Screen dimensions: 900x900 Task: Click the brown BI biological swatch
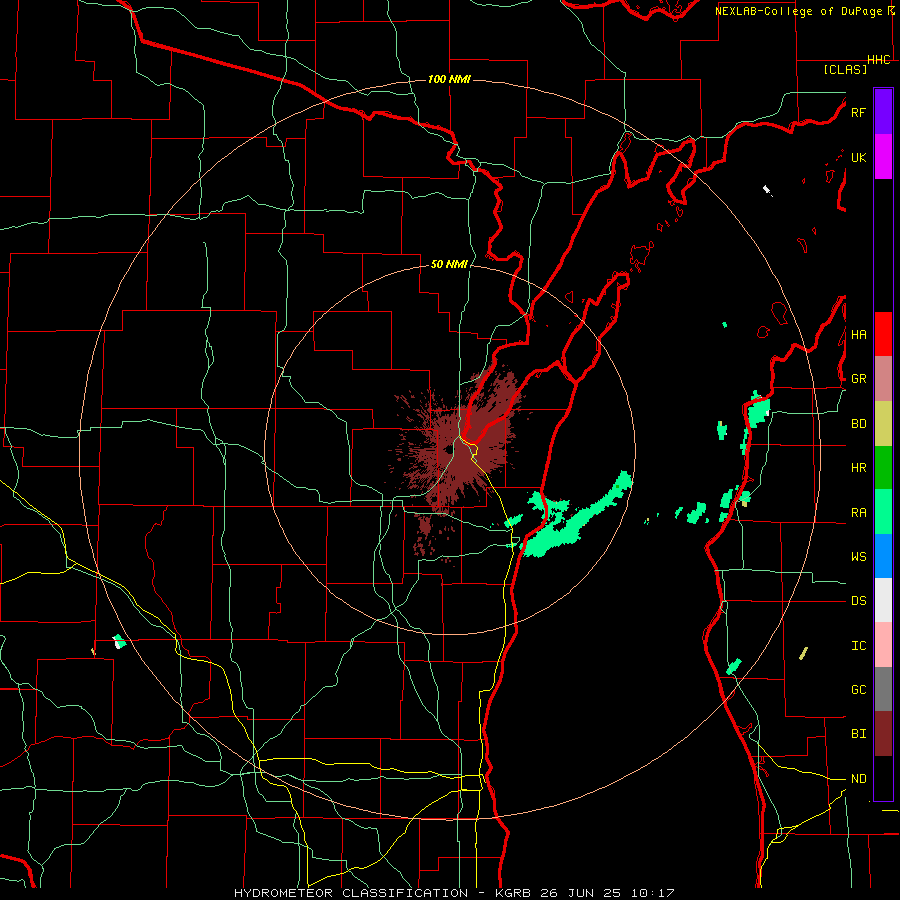883,734
